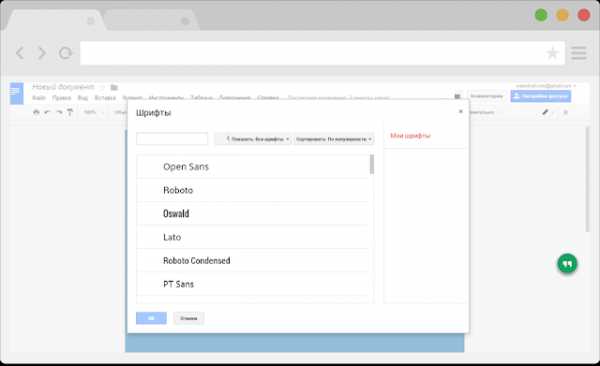Select the PT Sans font
The width and height of the screenshot is (600, 366).
click(253, 284)
